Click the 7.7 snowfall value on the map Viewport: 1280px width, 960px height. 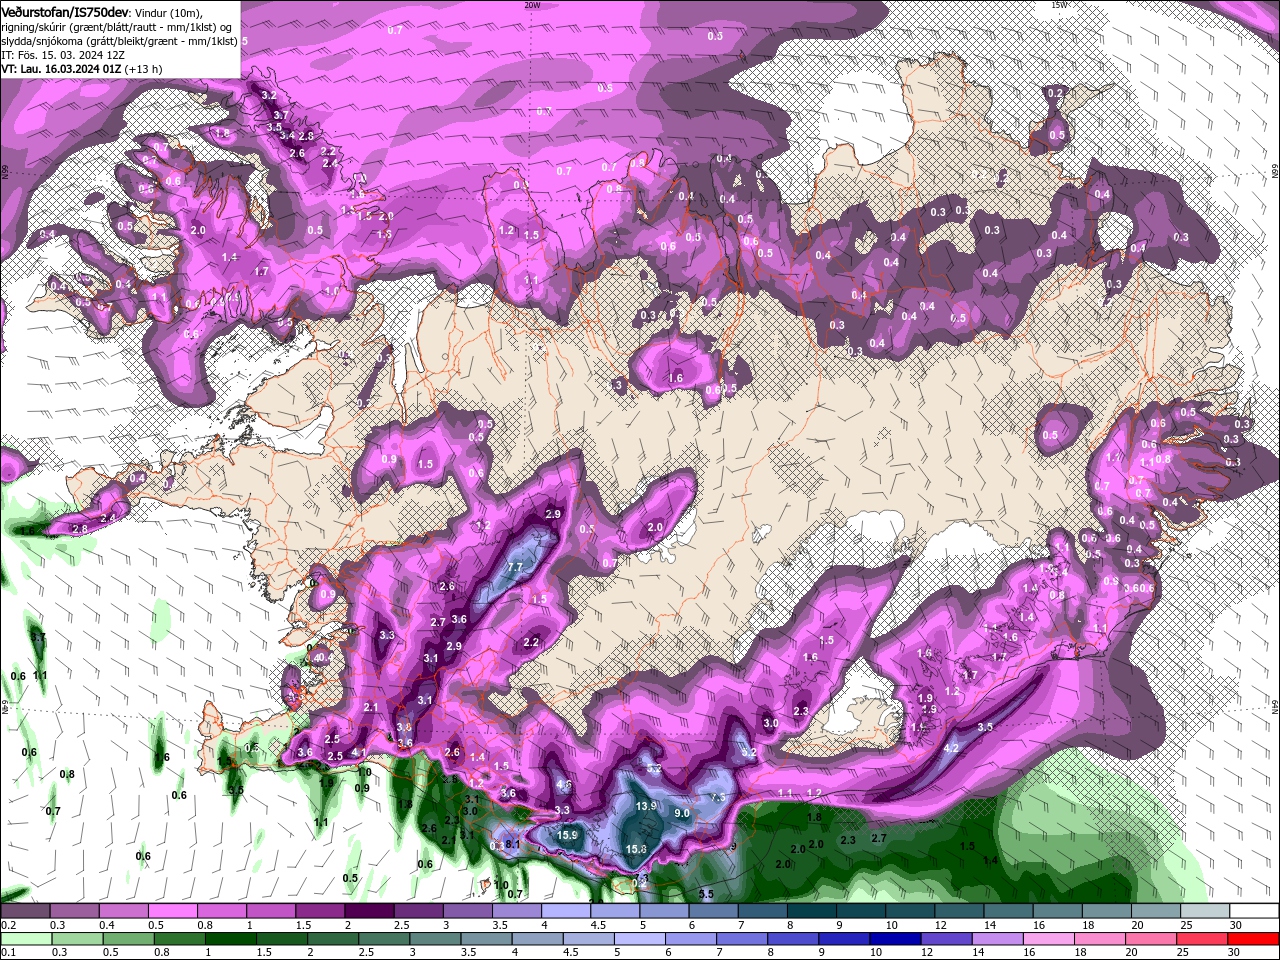coord(516,567)
